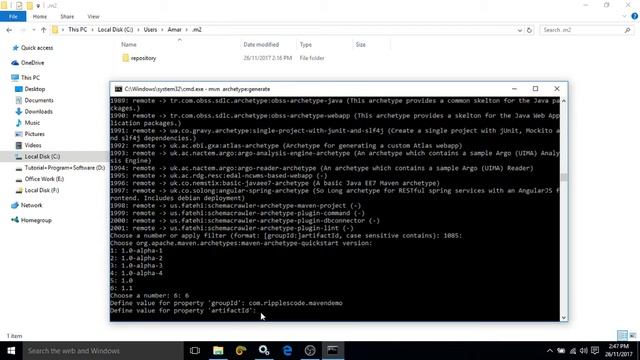Open File Explorer from taskbar
The height and width of the screenshot is (360, 640).
tap(218, 351)
